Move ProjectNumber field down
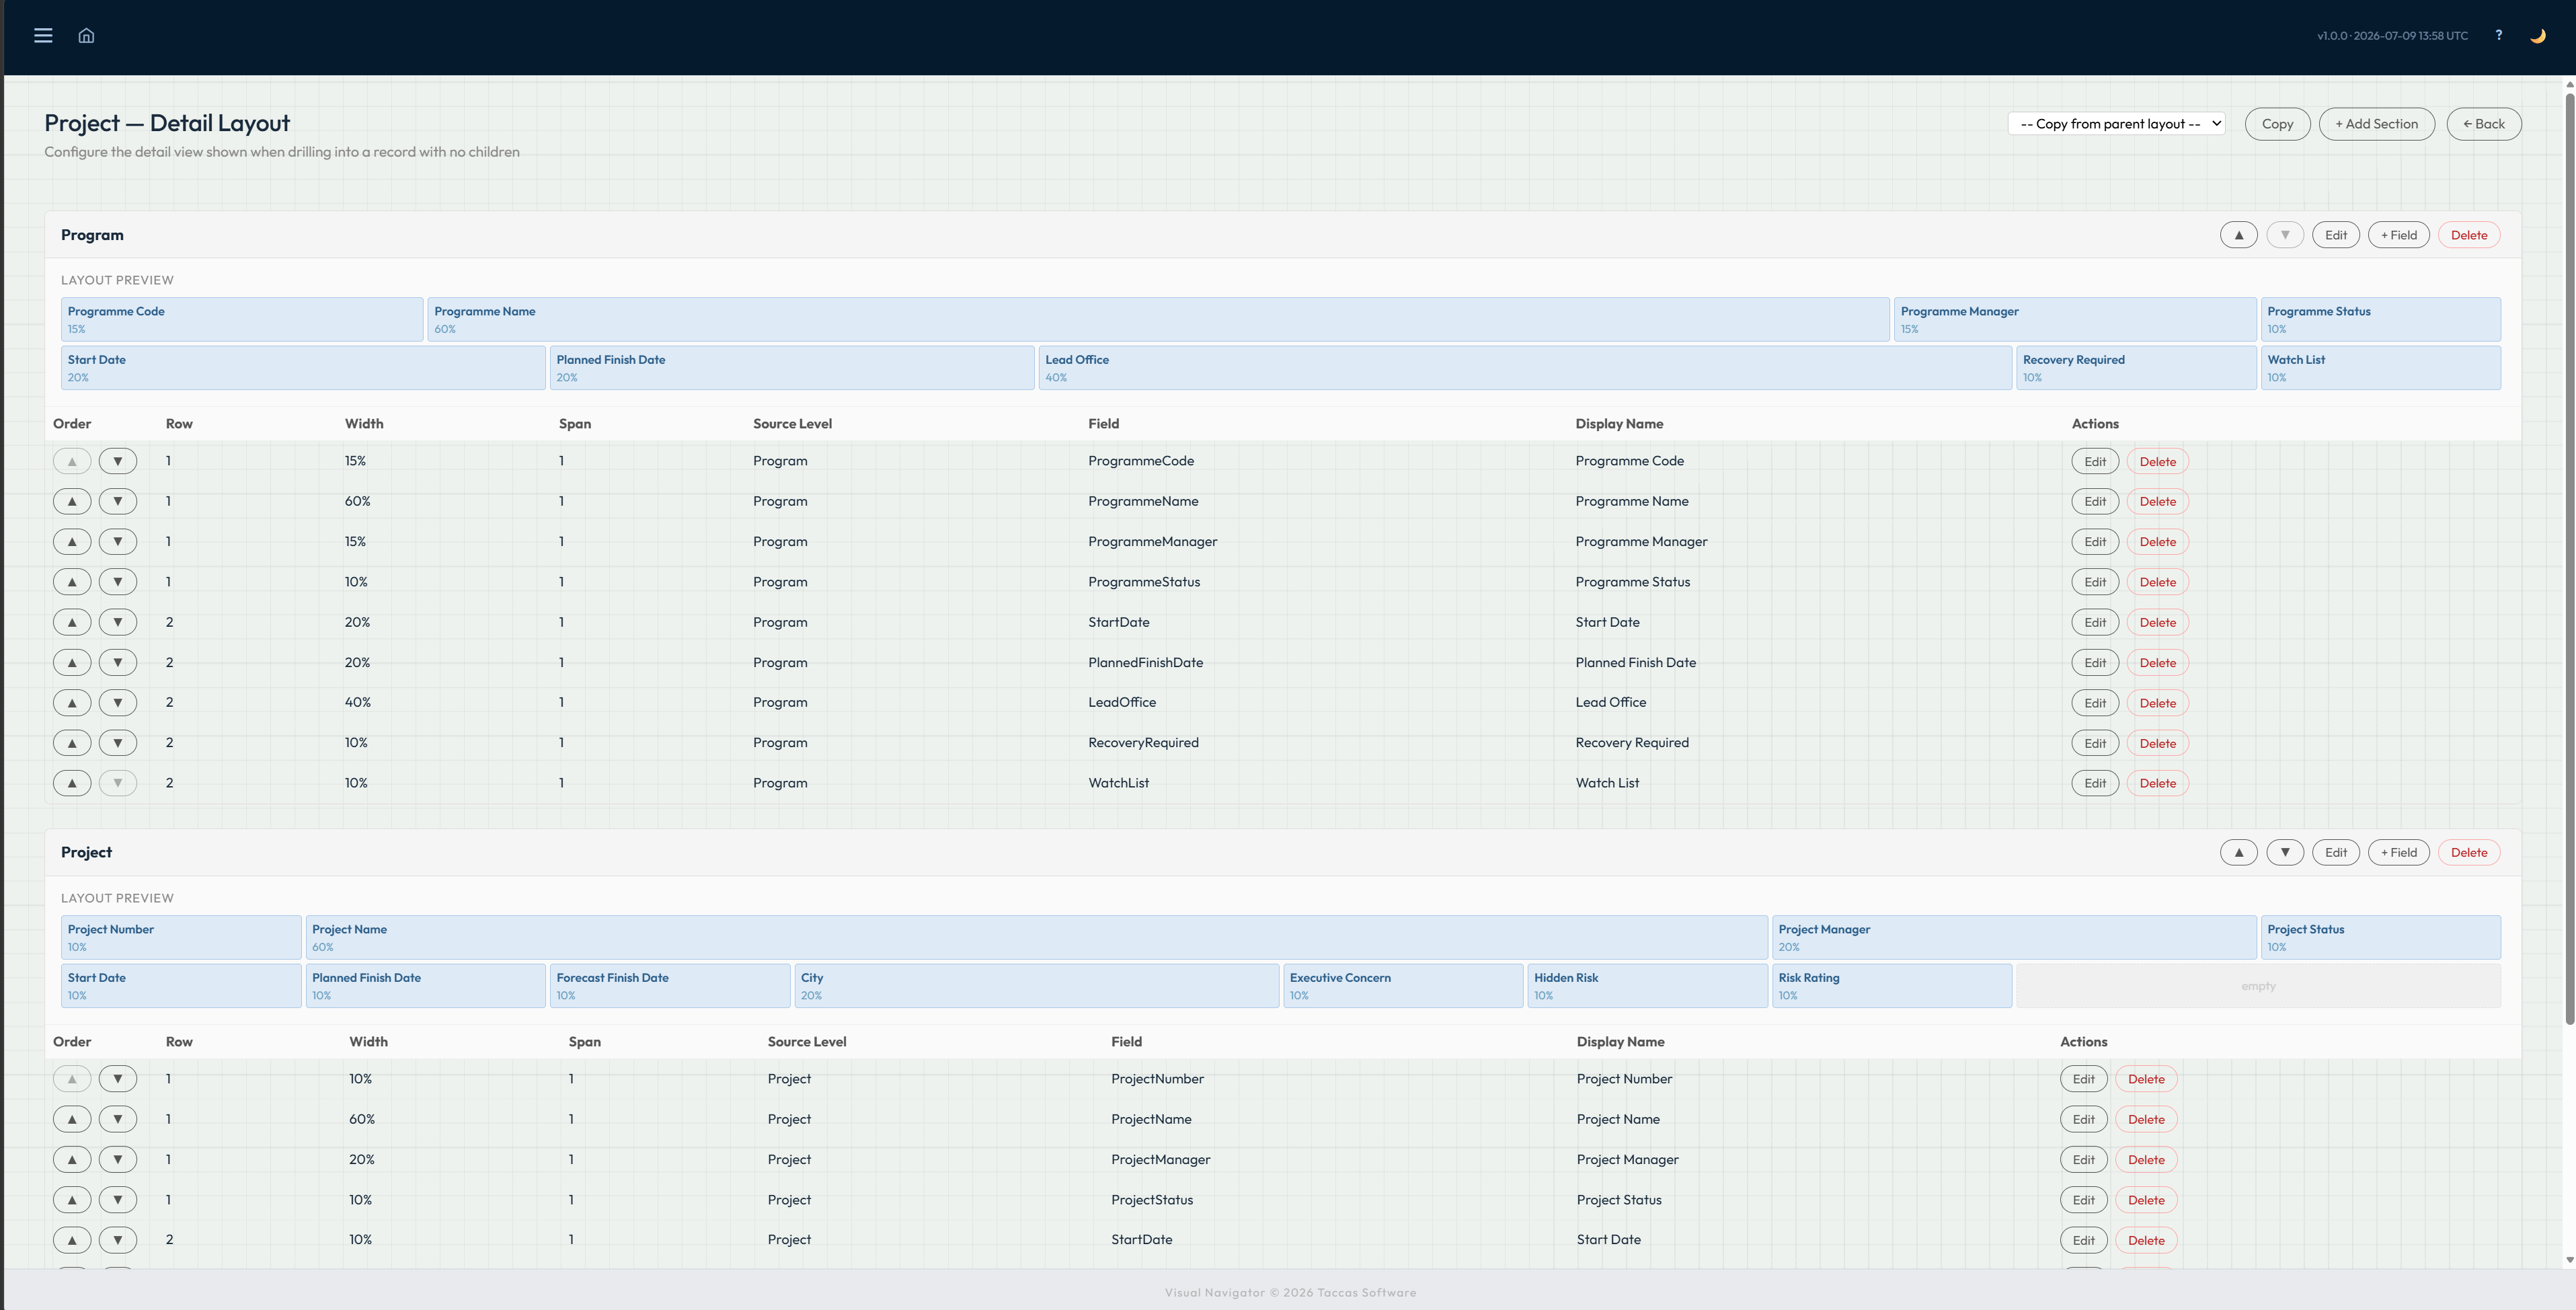The height and width of the screenshot is (1310, 2576). 118,1079
